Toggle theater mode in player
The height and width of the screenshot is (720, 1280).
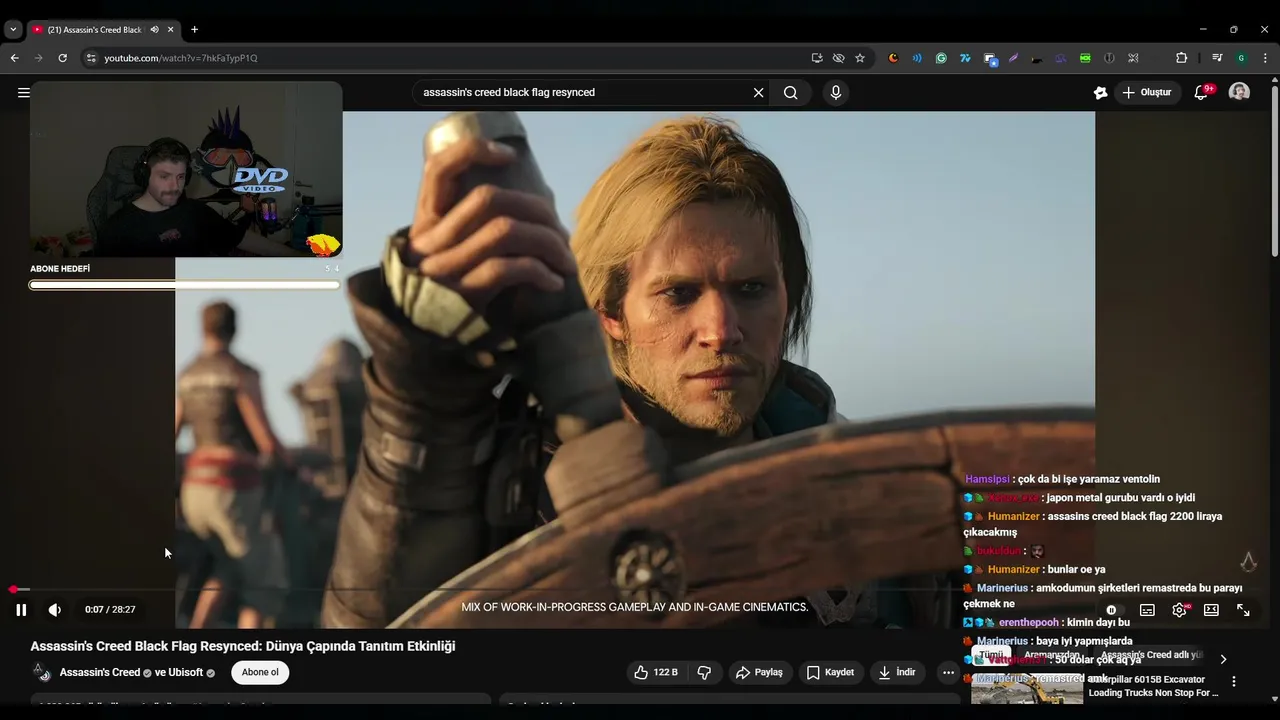click(x=1211, y=609)
